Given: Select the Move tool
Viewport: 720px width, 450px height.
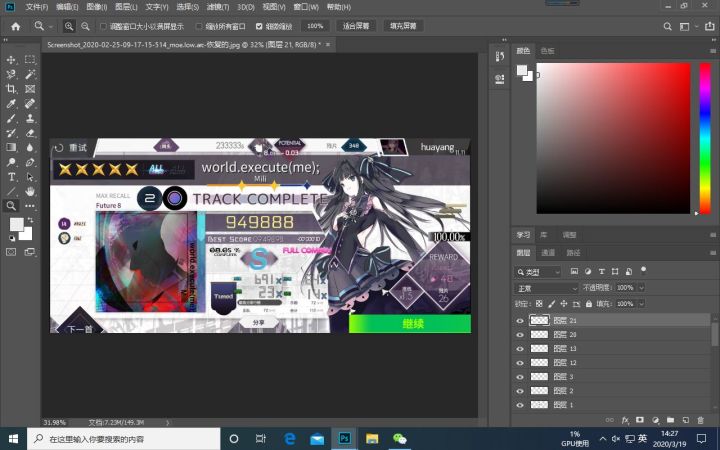Looking at the screenshot, I should tap(11, 60).
